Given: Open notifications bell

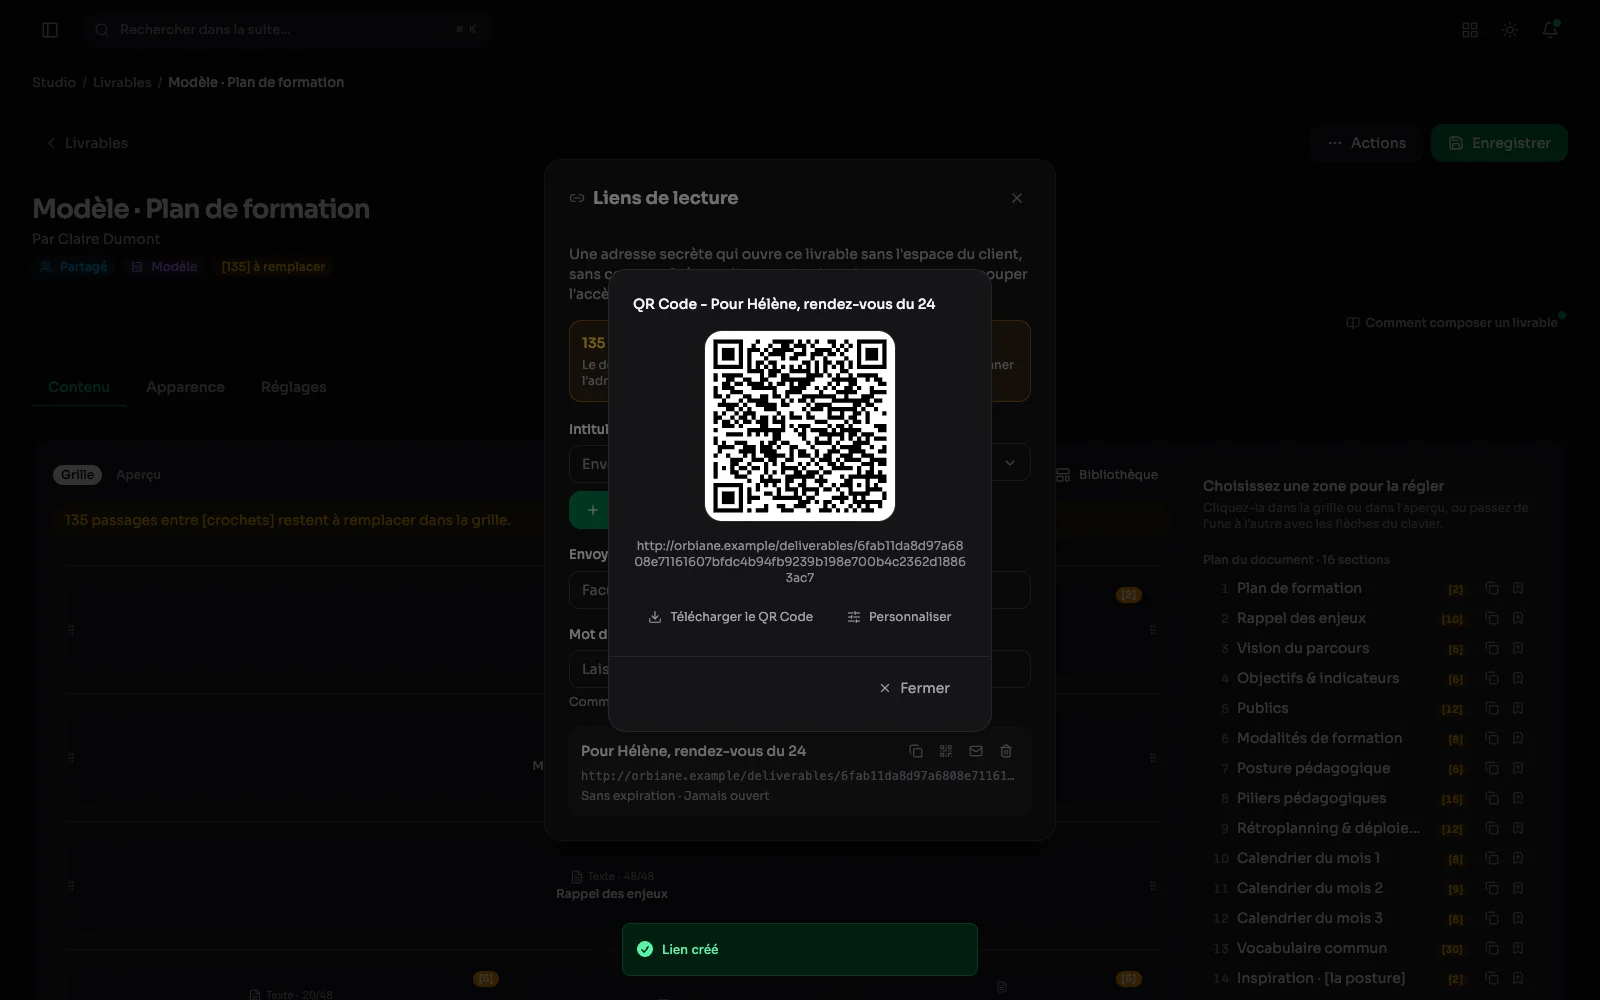Looking at the screenshot, I should click(1550, 30).
